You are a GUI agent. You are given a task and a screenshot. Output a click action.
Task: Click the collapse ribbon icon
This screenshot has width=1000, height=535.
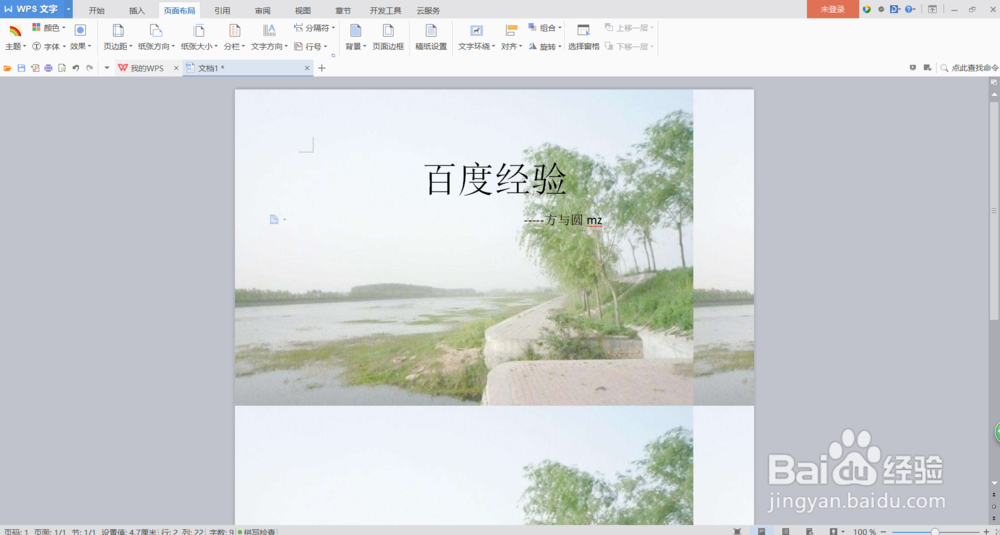tap(932, 10)
